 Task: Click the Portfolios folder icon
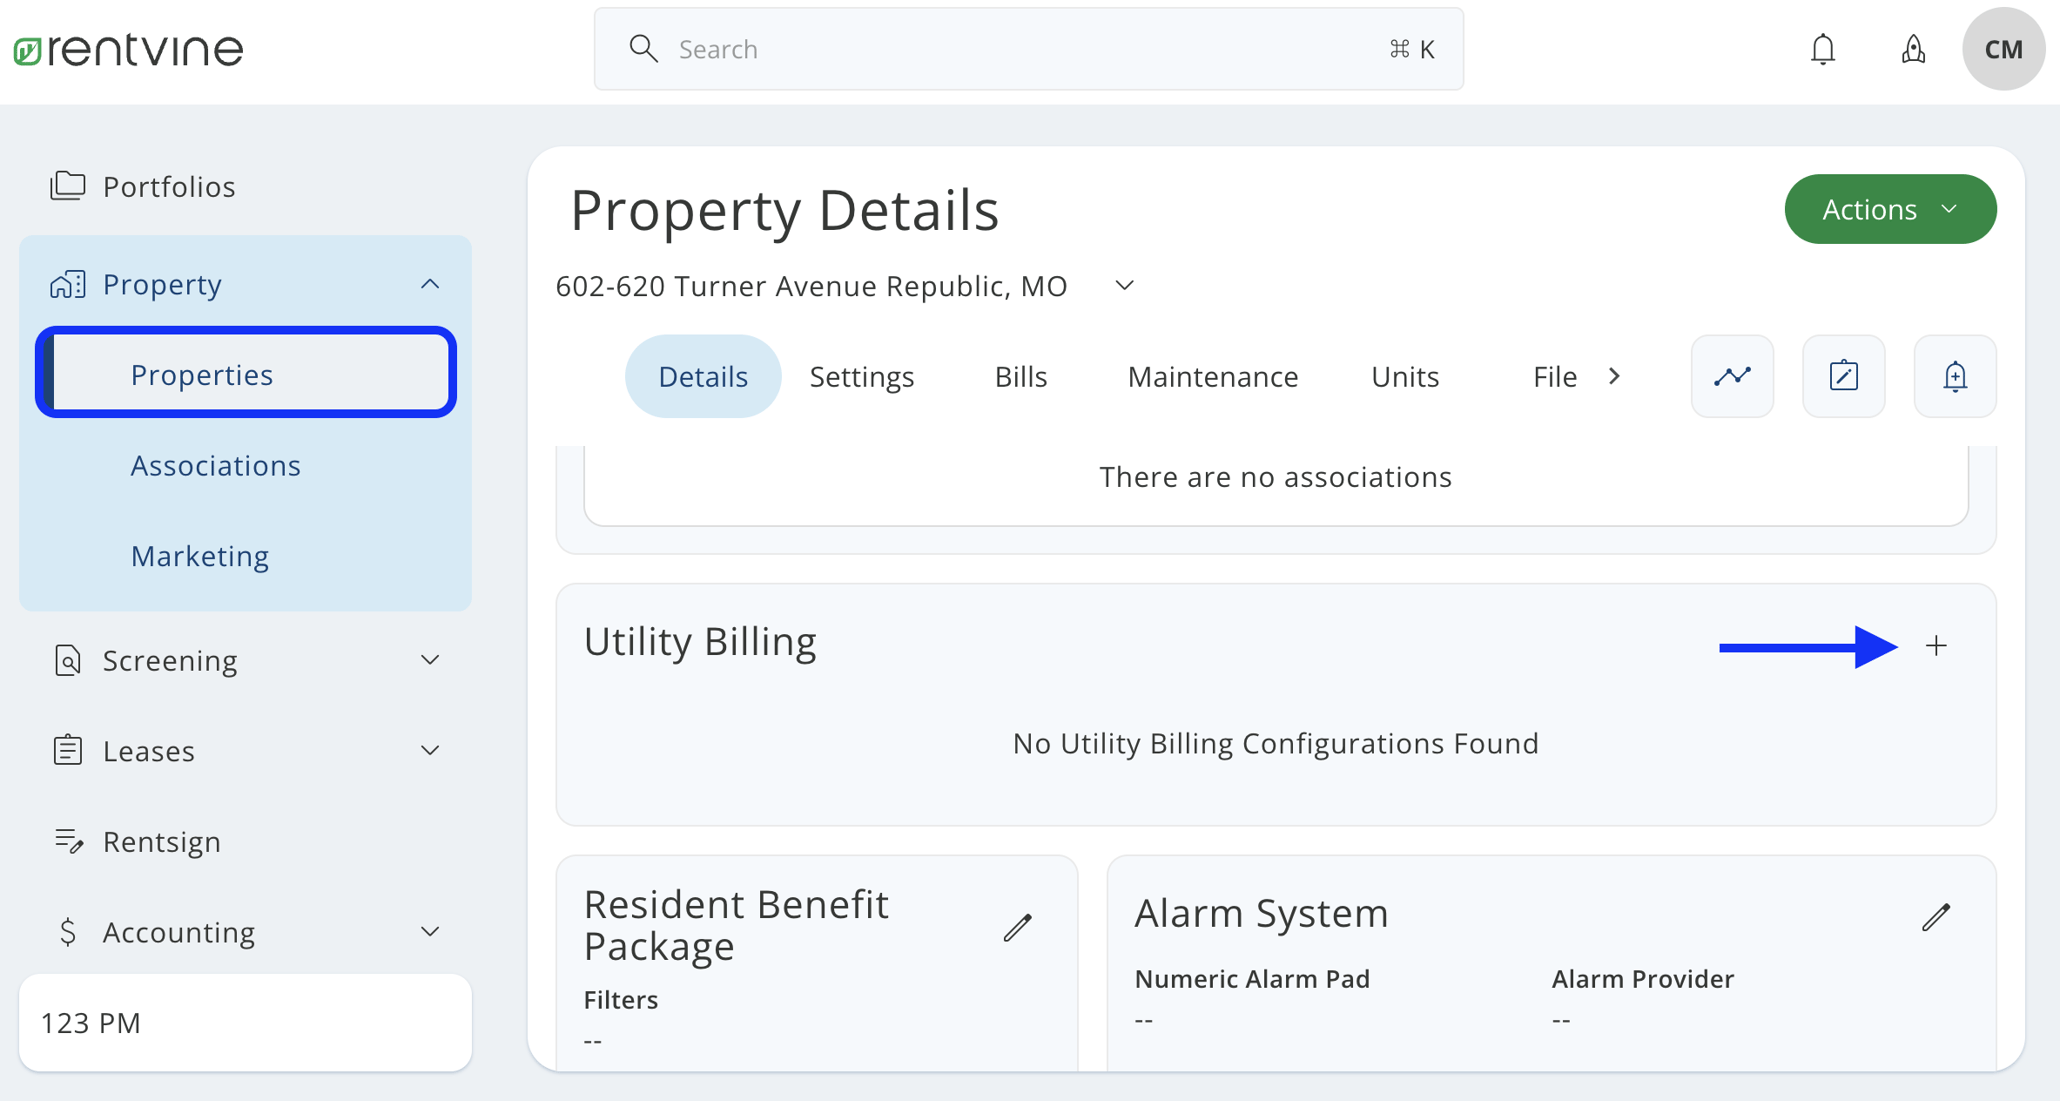(x=67, y=185)
